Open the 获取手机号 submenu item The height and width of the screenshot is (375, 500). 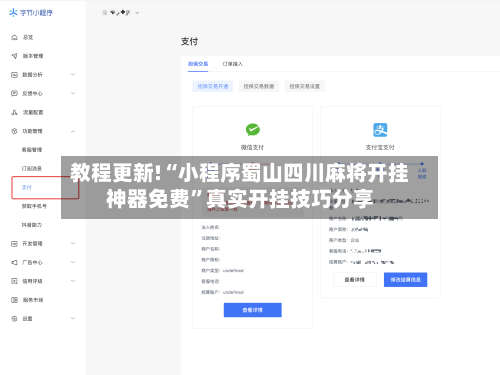(x=34, y=206)
